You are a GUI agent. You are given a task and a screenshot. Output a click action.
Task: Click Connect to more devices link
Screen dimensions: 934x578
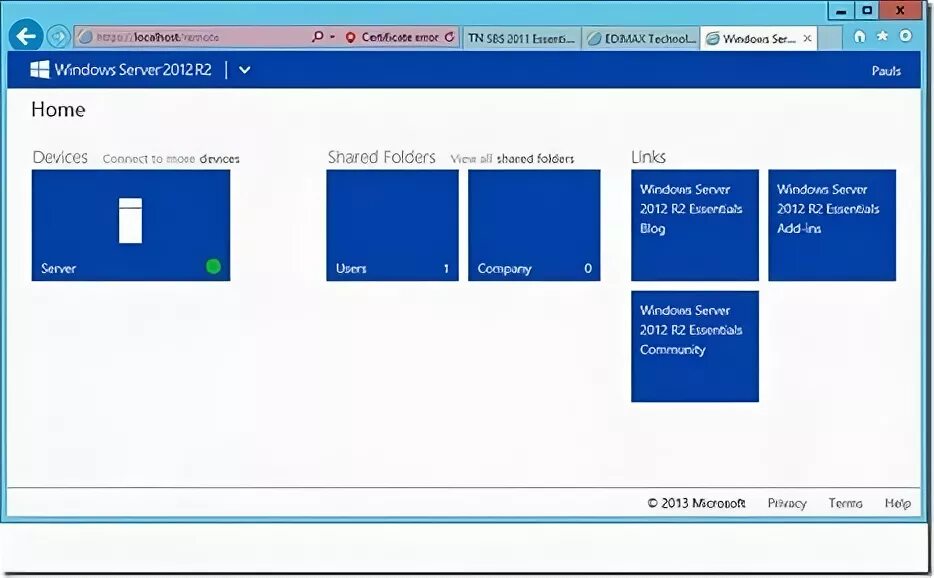(171, 159)
